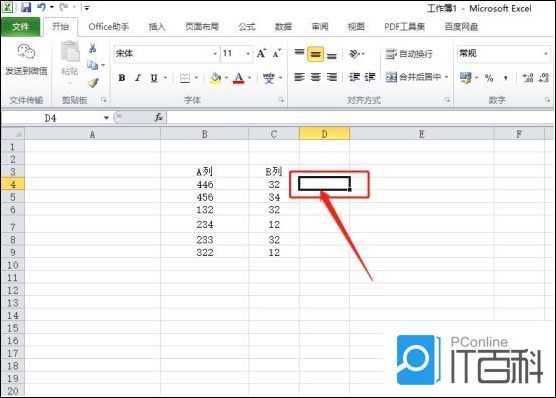556x398 pixels.
Task: Click the decrease indent icon
Action: (354, 77)
